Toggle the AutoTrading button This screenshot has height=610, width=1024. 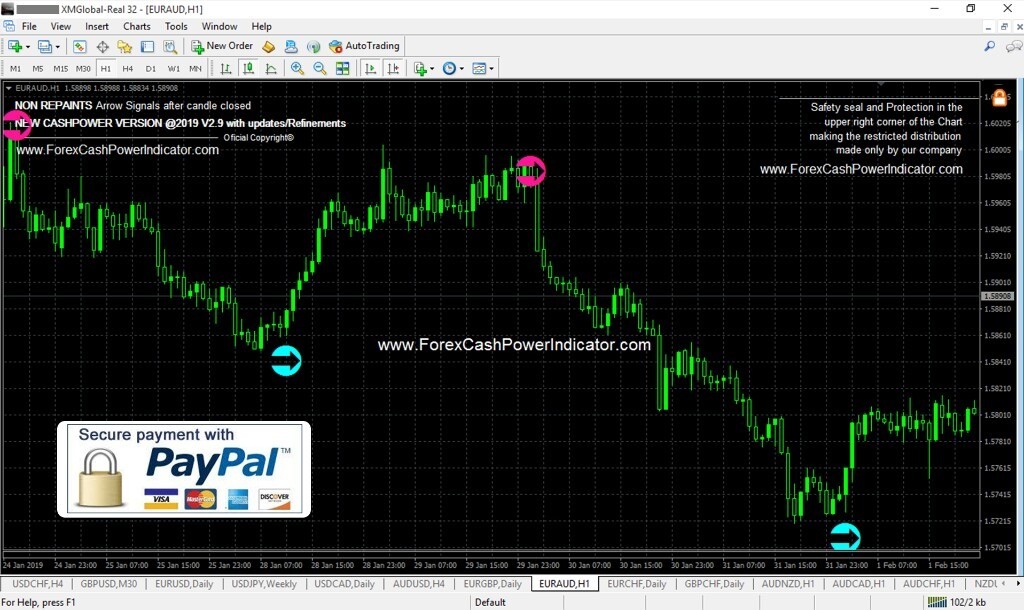point(364,46)
